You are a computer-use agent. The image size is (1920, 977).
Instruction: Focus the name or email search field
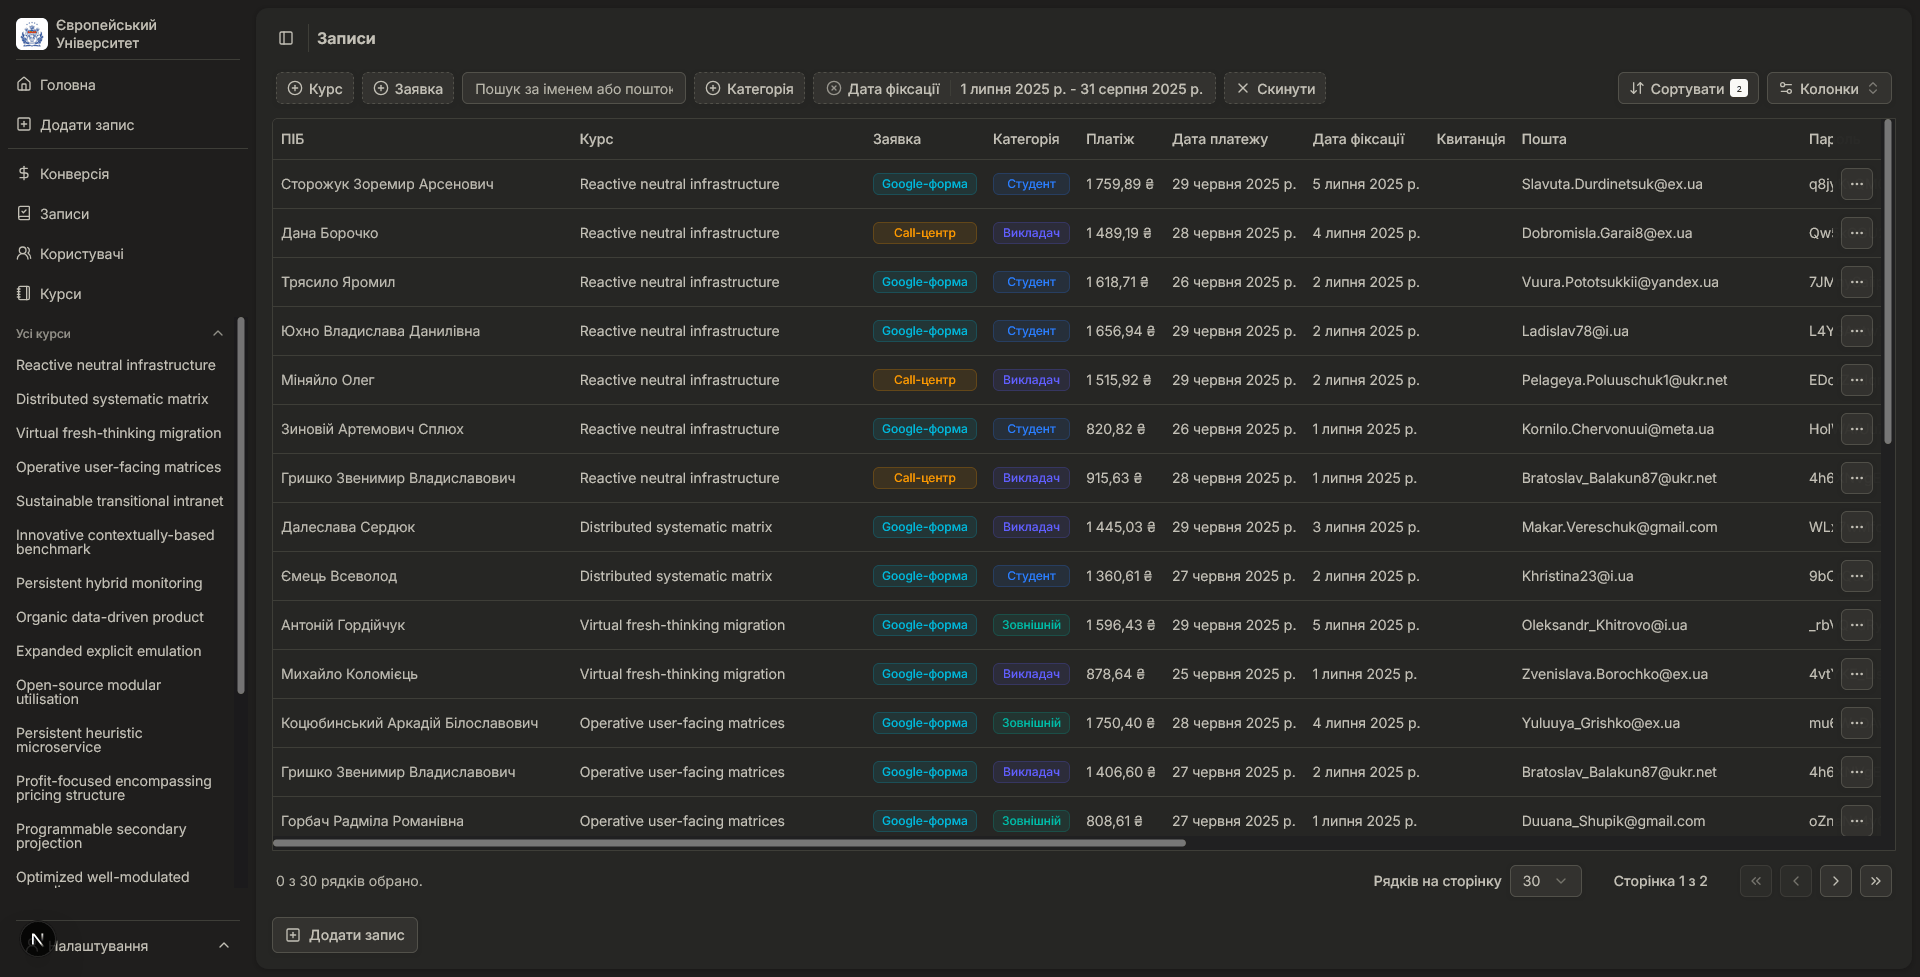[x=574, y=89]
